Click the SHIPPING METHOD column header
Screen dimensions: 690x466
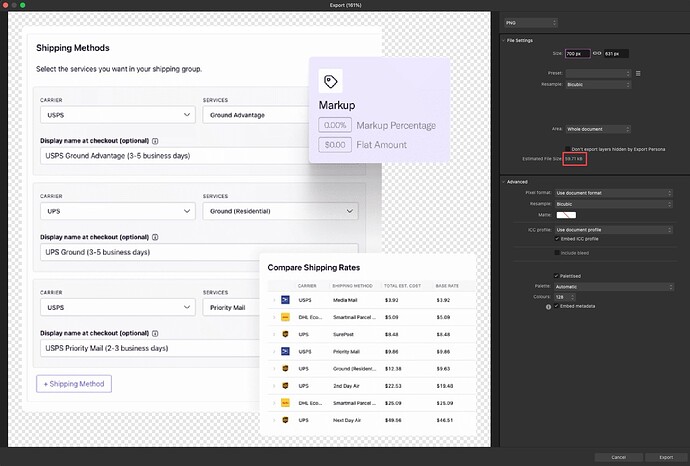(x=352, y=286)
